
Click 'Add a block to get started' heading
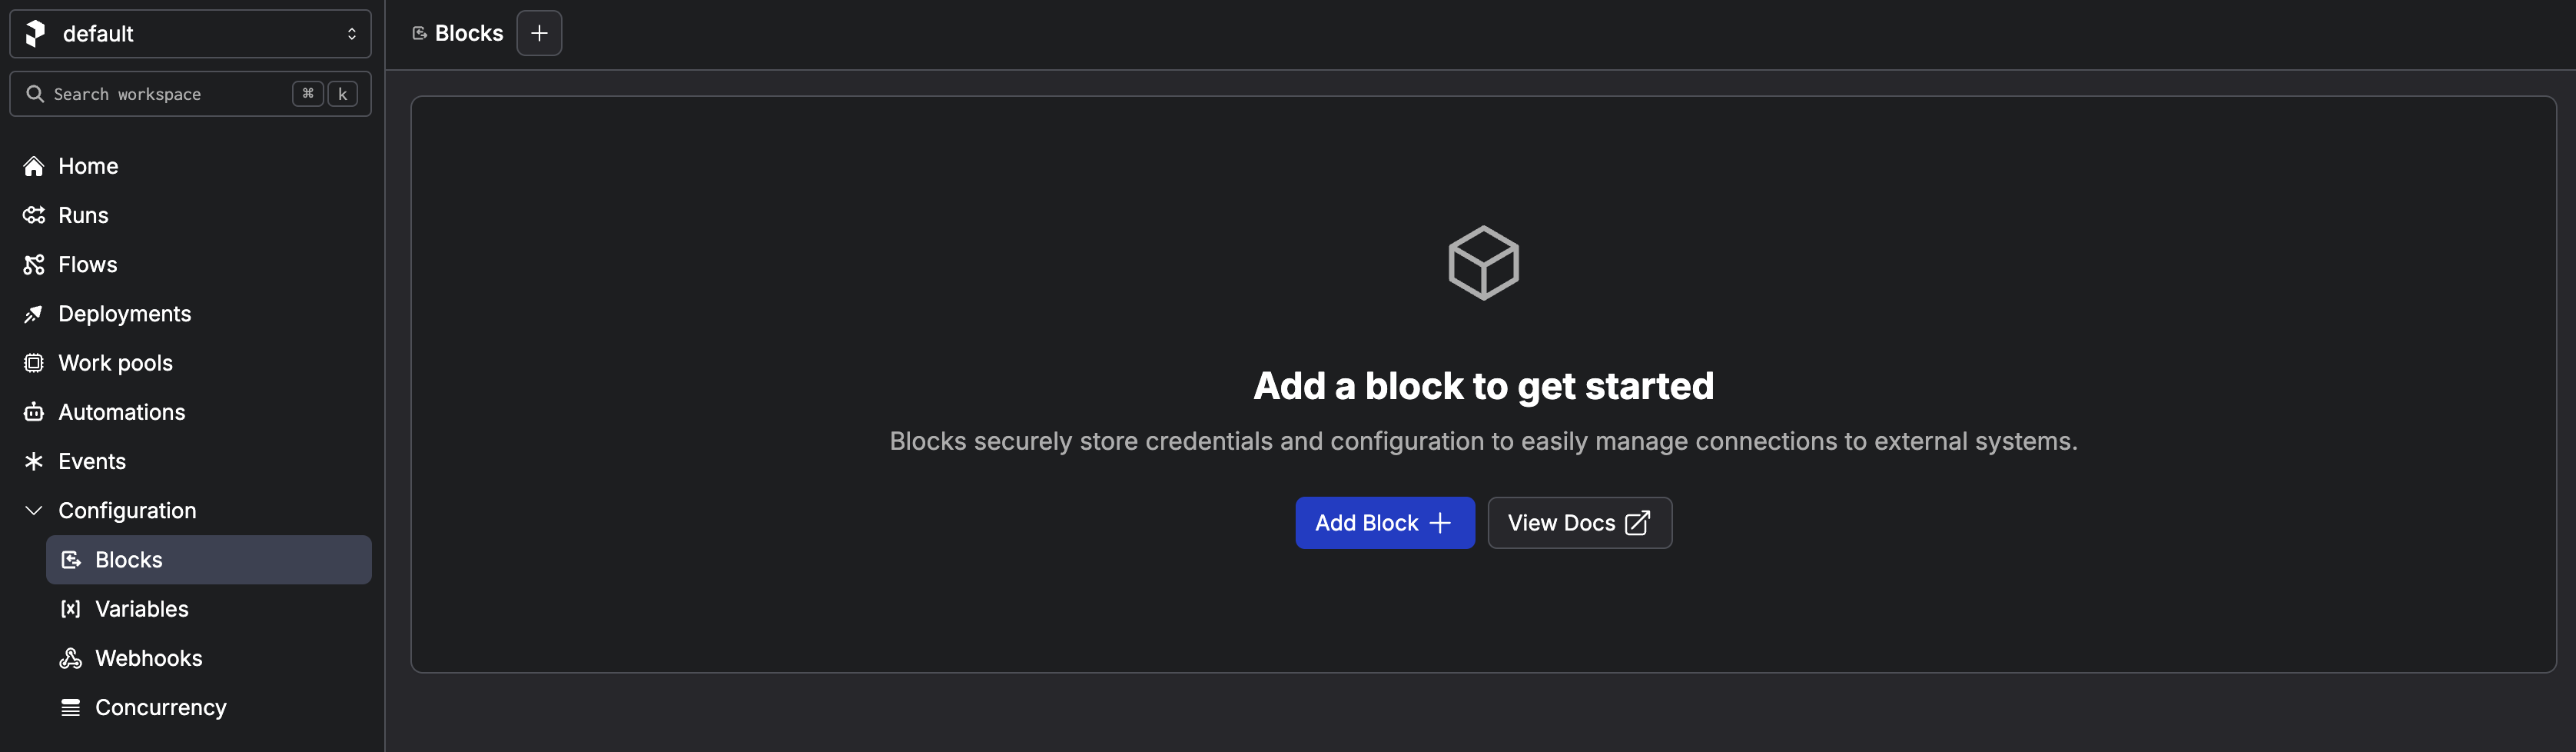[1484, 386]
